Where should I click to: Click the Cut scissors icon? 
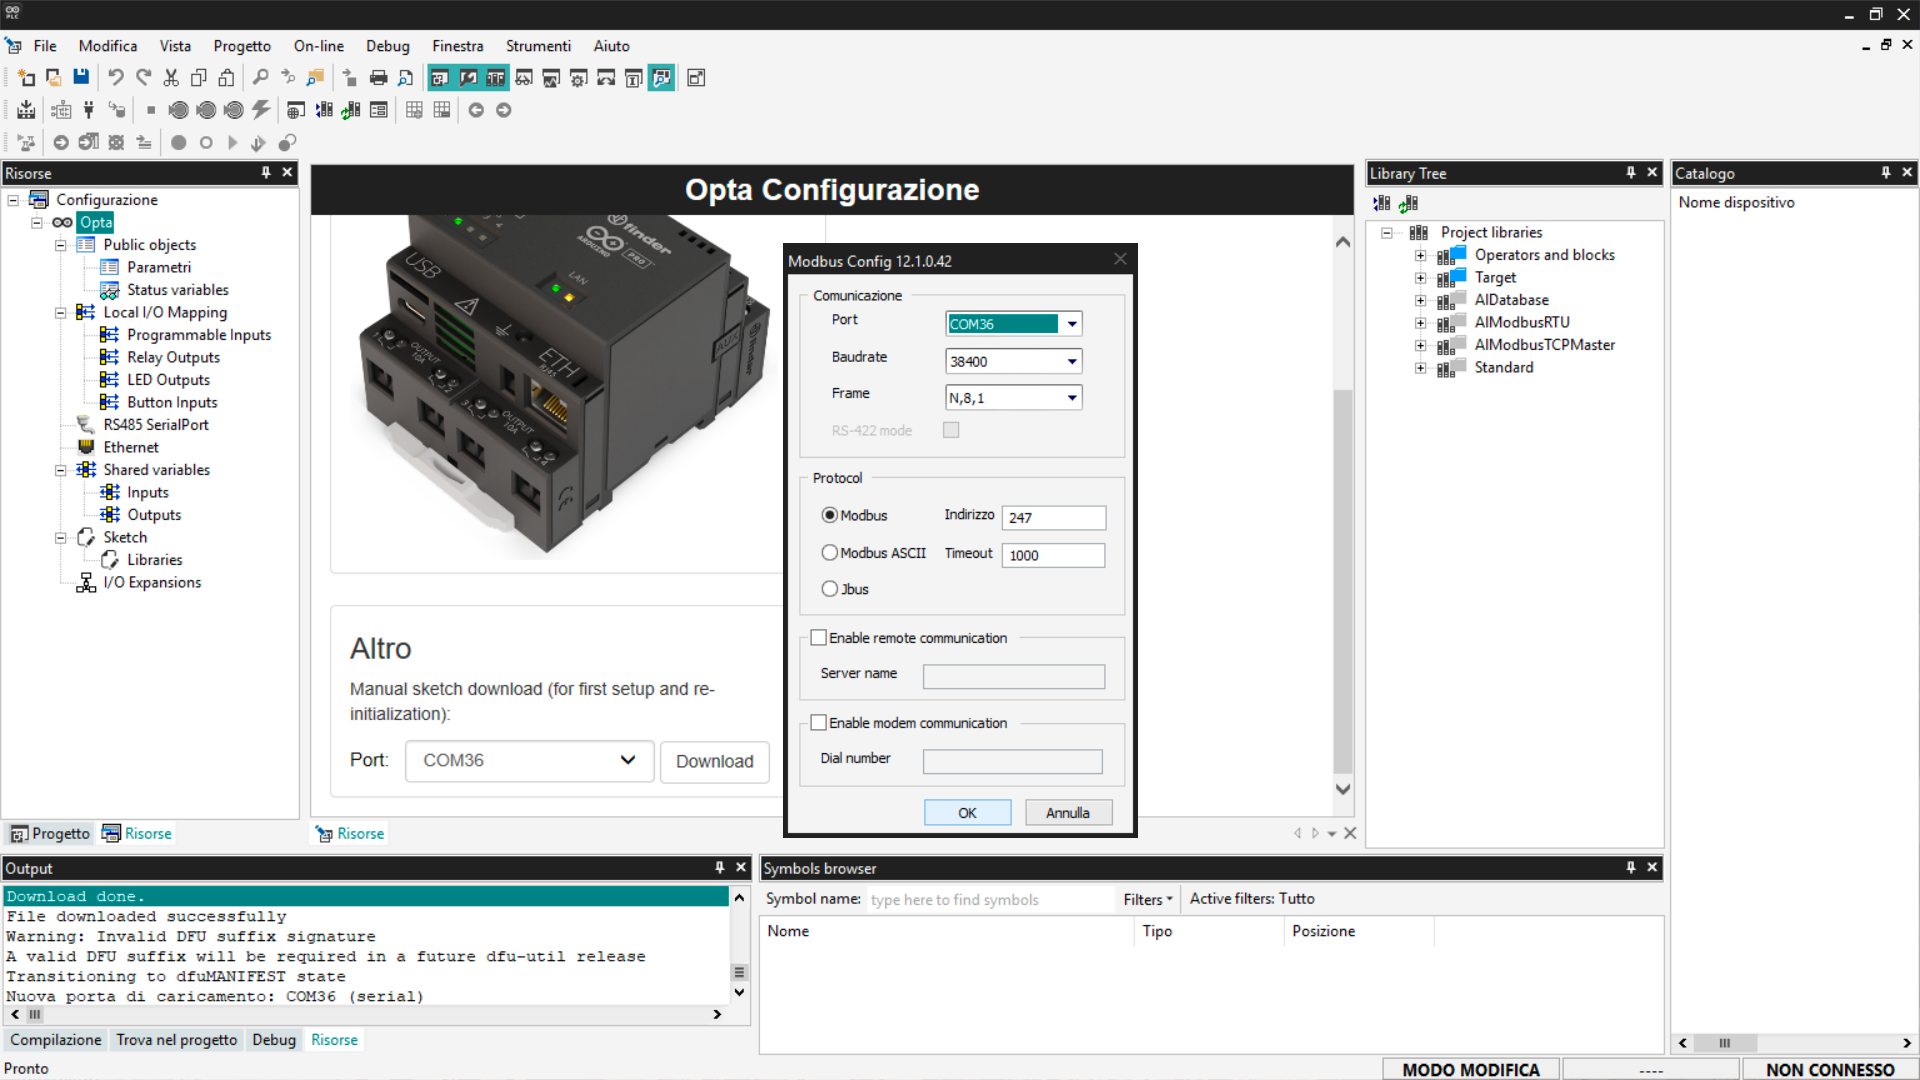pos(171,78)
